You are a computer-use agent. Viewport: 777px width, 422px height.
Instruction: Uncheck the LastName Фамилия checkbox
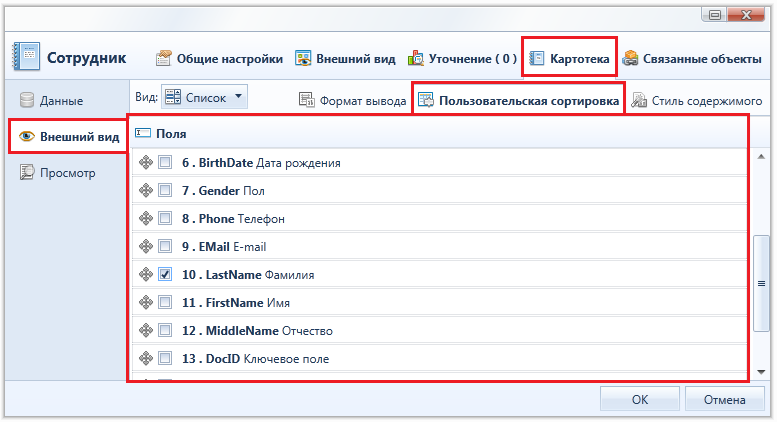pos(165,274)
